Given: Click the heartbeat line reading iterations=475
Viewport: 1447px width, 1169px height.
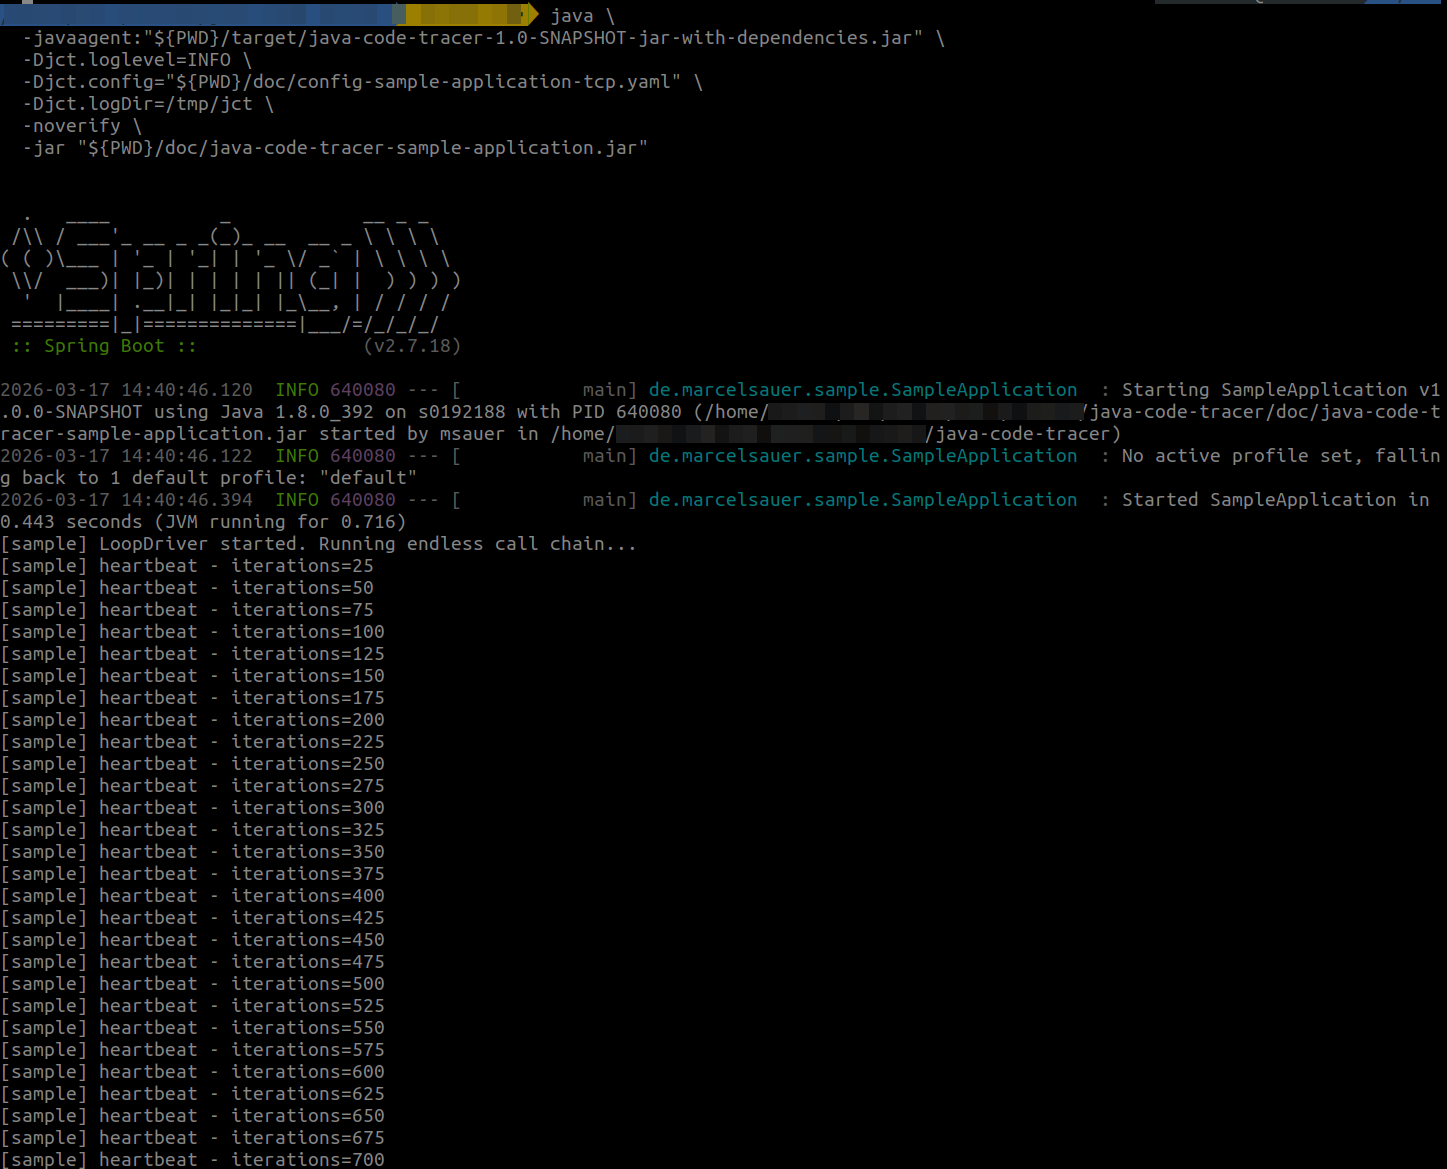Looking at the screenshot, I should point(192,962).
